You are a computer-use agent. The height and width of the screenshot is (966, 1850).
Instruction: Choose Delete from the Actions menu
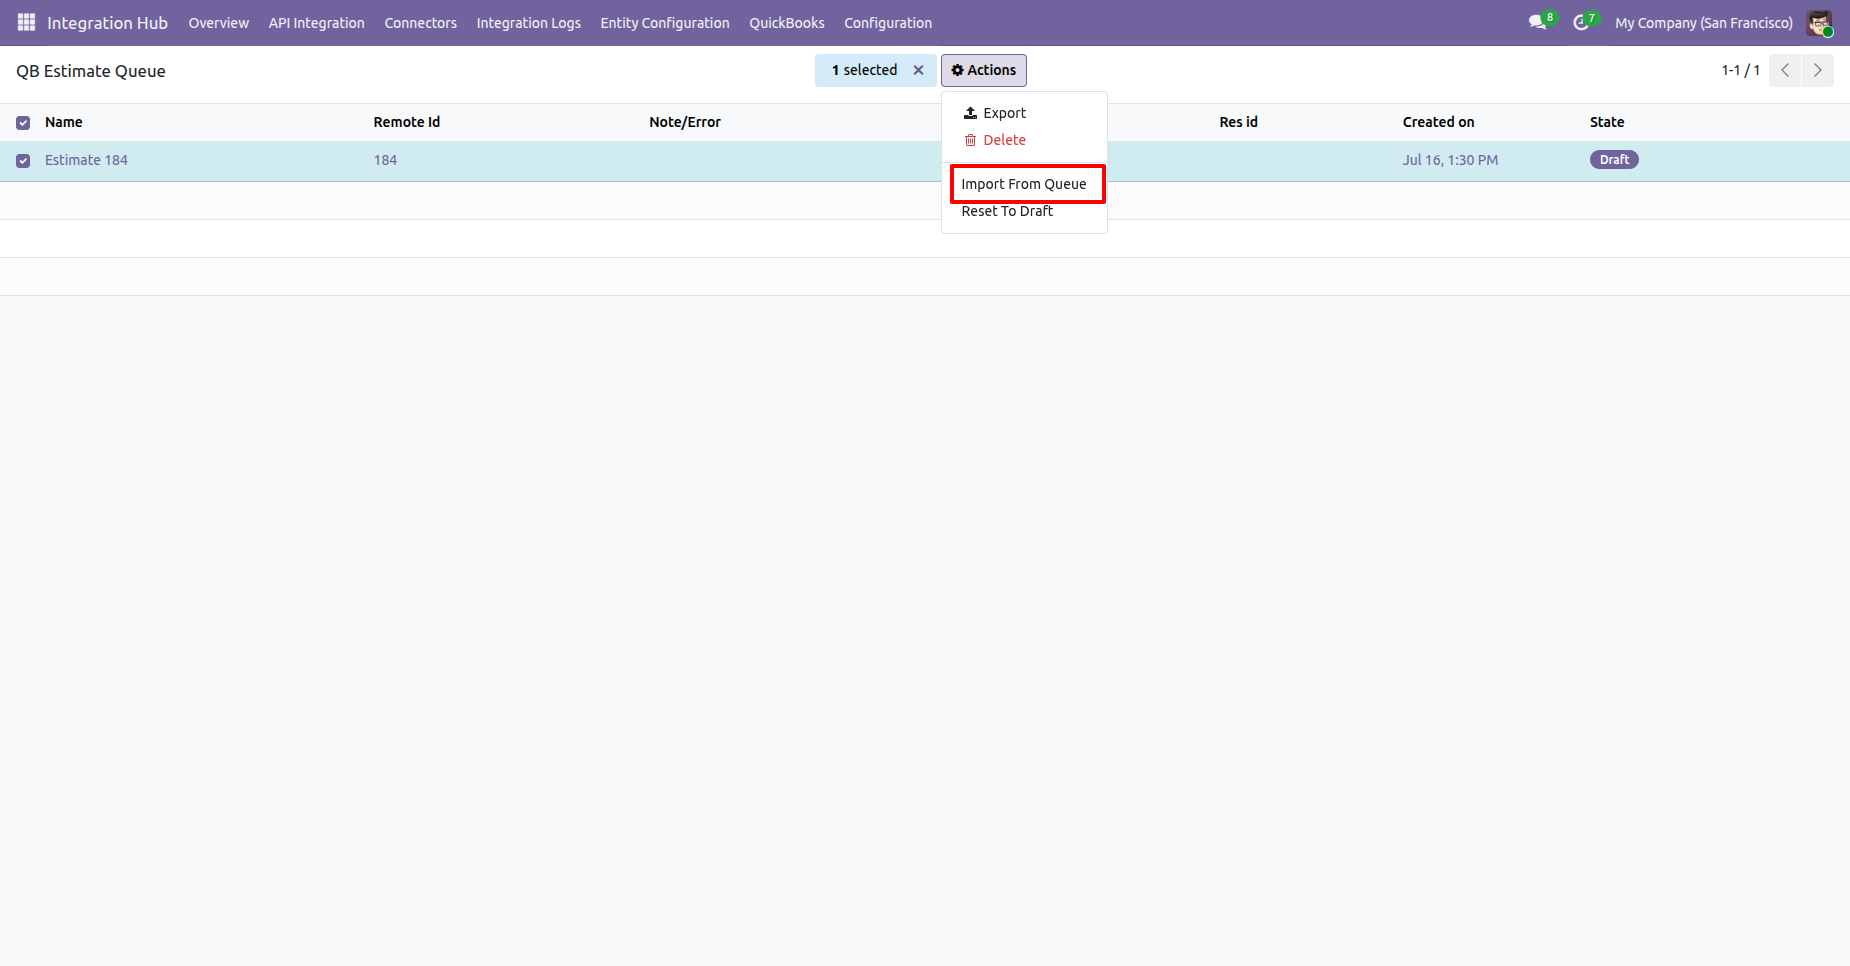pyautogui.click(x=1024, y=140)
